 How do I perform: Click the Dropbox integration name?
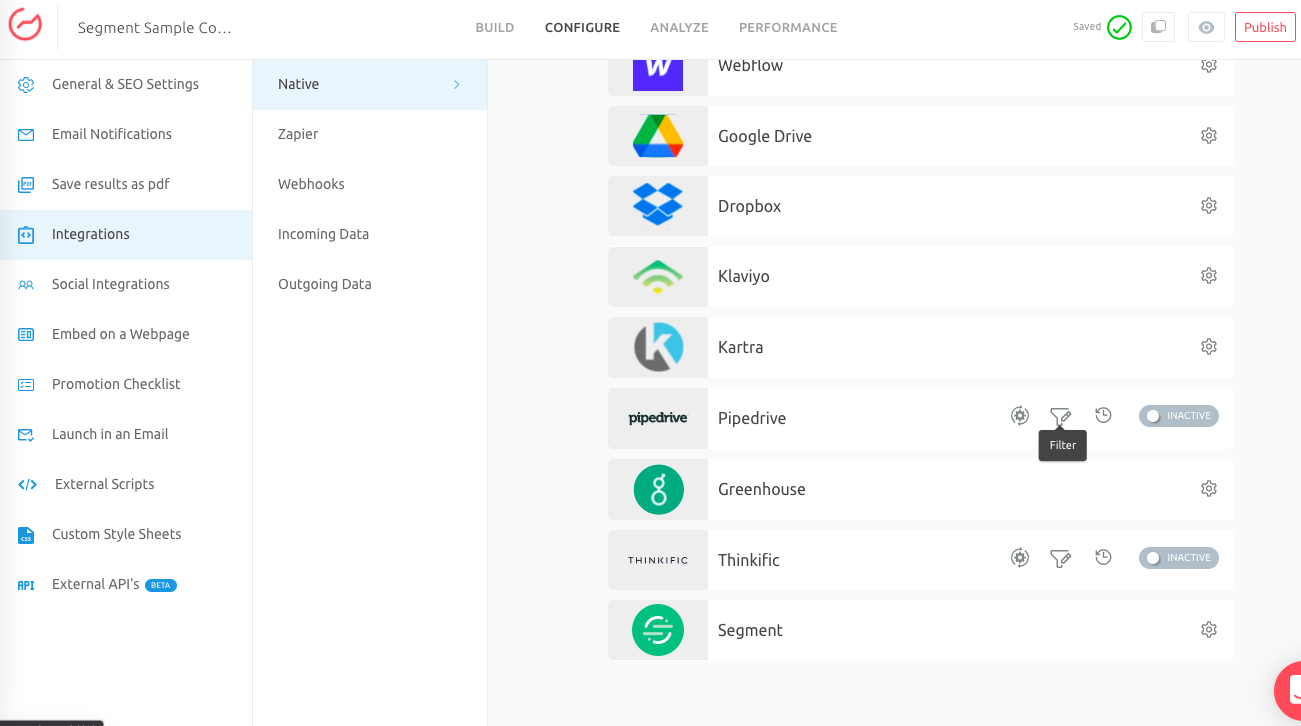click(749, 206)
